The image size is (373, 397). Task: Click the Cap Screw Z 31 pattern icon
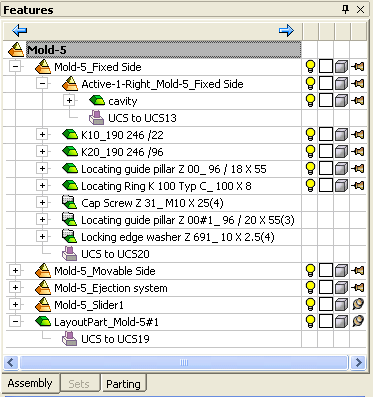click(x=70, y=202)
